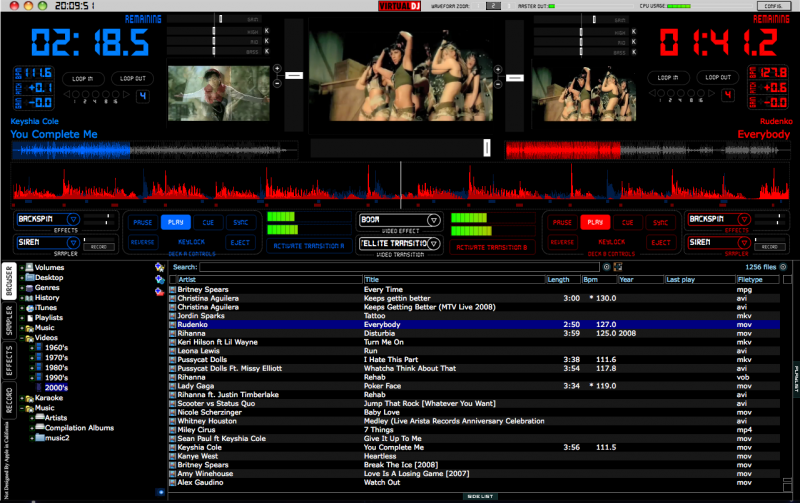Eject track from deck A

click(240, 243)
